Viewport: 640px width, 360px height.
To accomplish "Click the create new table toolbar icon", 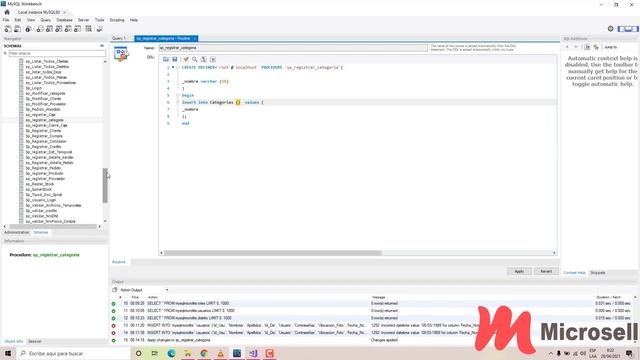I will coord(49,29).
